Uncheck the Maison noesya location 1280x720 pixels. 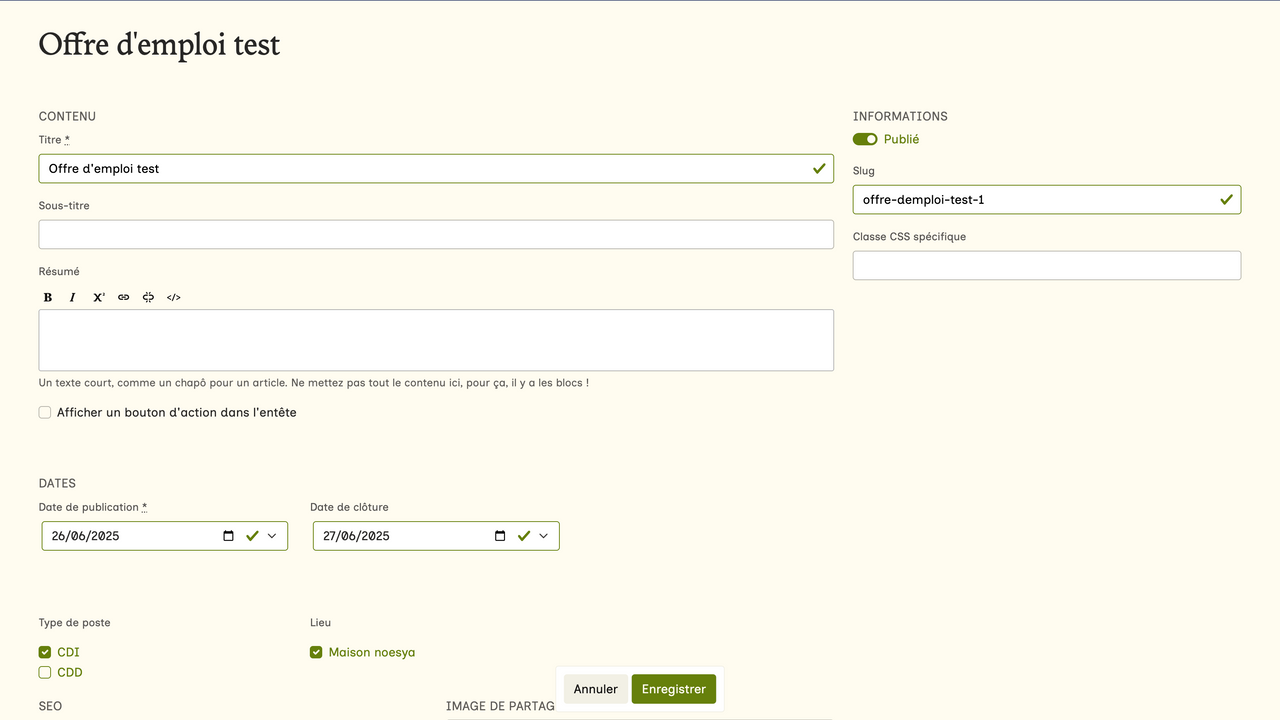tap(316, 653)
